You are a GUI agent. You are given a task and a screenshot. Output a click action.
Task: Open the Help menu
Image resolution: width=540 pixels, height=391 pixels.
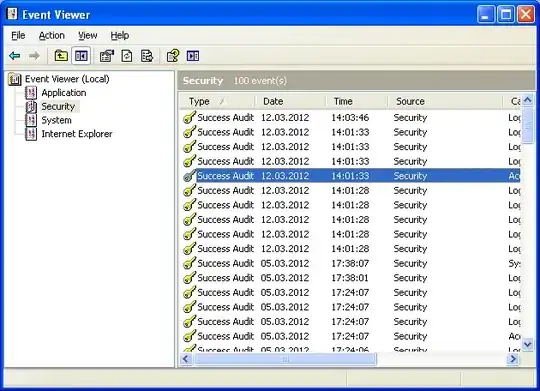tap(120, 35)
